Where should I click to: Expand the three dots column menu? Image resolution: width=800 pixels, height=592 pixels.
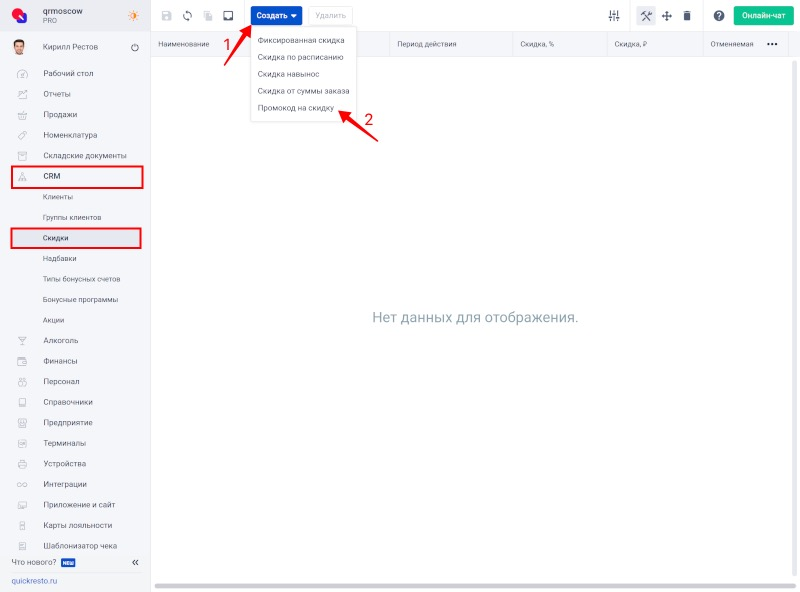(772, 44)
